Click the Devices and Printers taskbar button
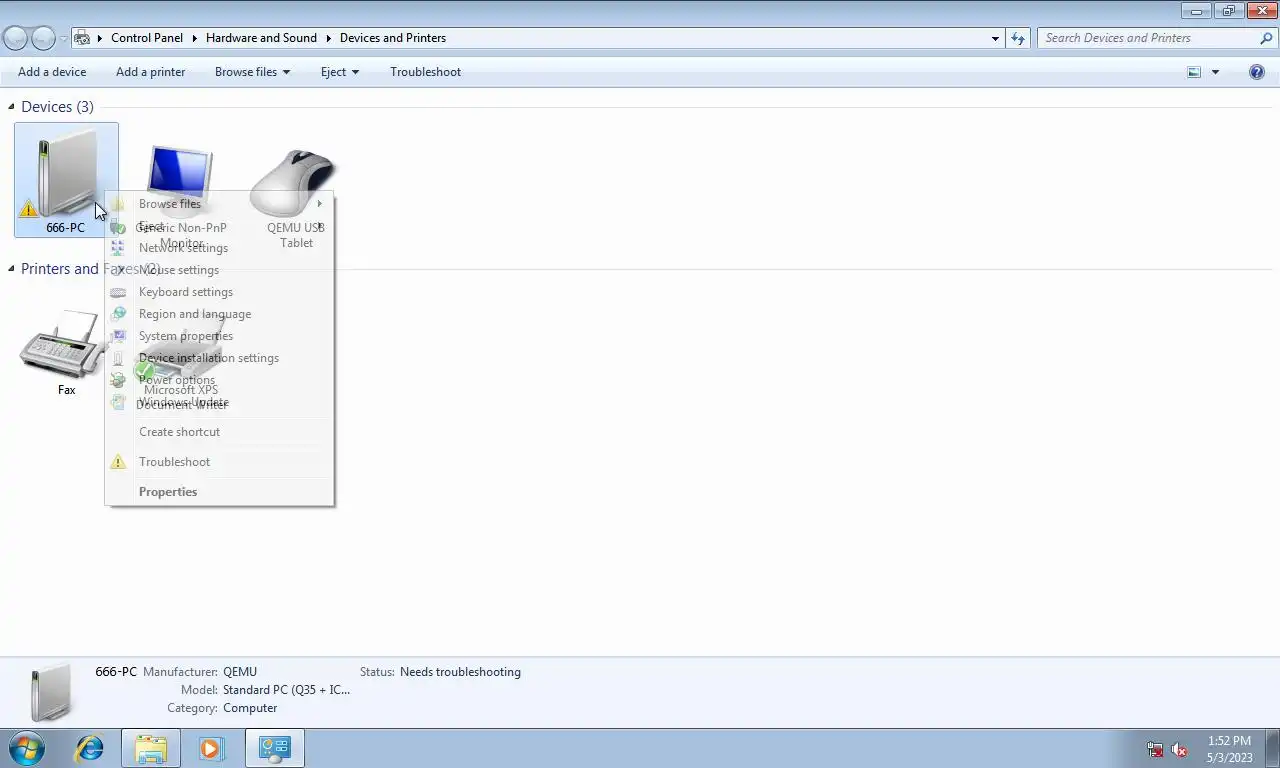1280x768 pixels. (274, 748)
